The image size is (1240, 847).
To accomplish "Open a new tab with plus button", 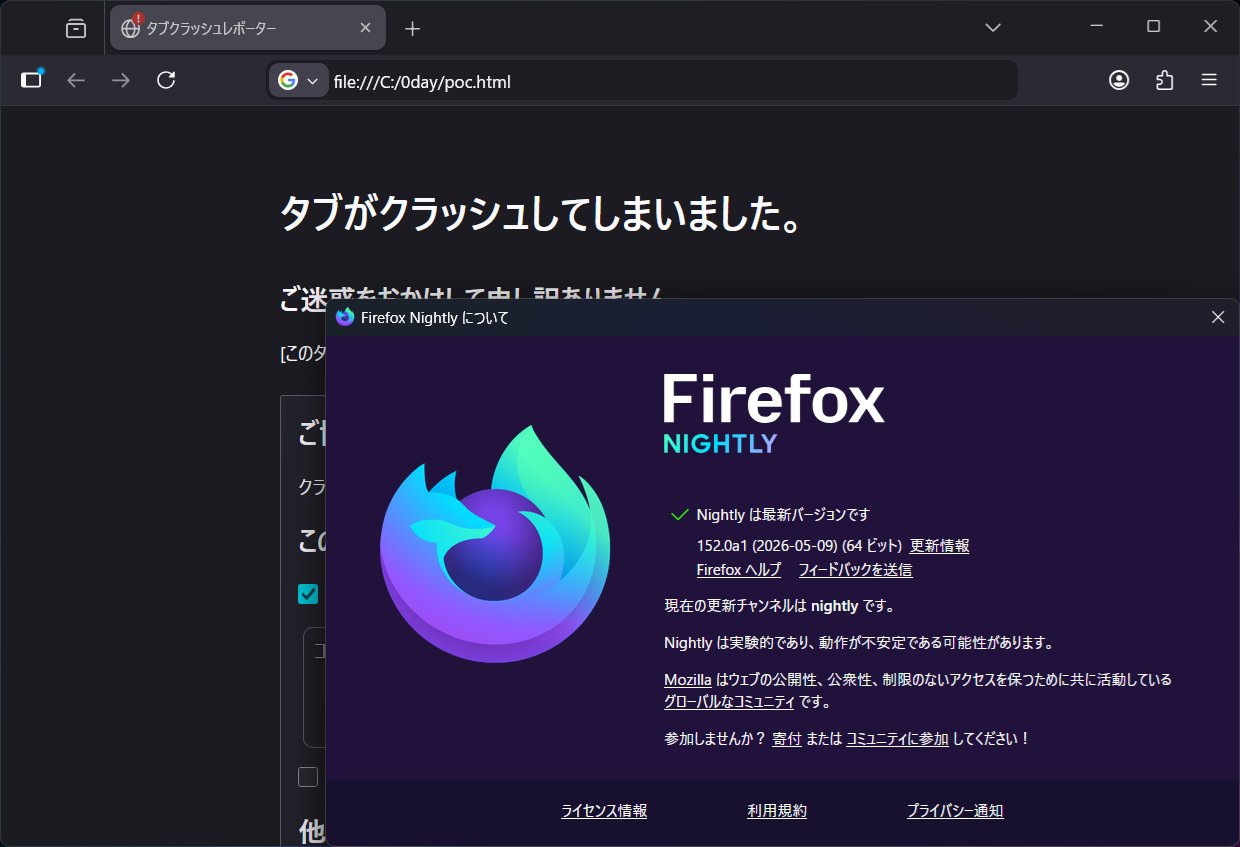I will point(412,28).
